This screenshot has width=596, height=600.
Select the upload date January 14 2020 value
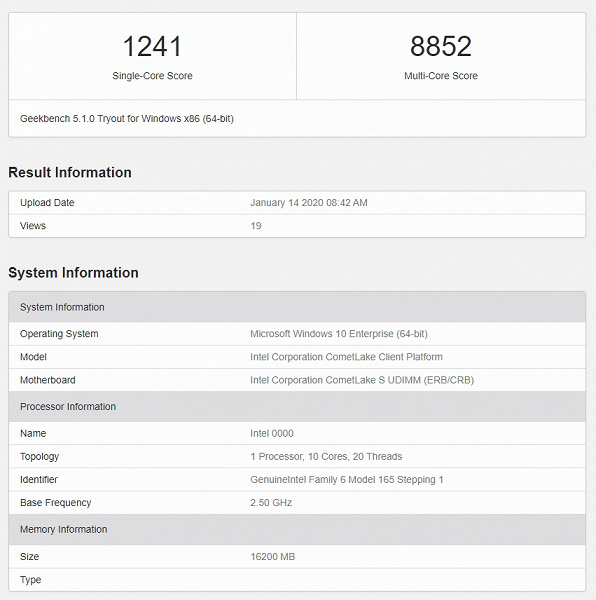pos(309,203)
